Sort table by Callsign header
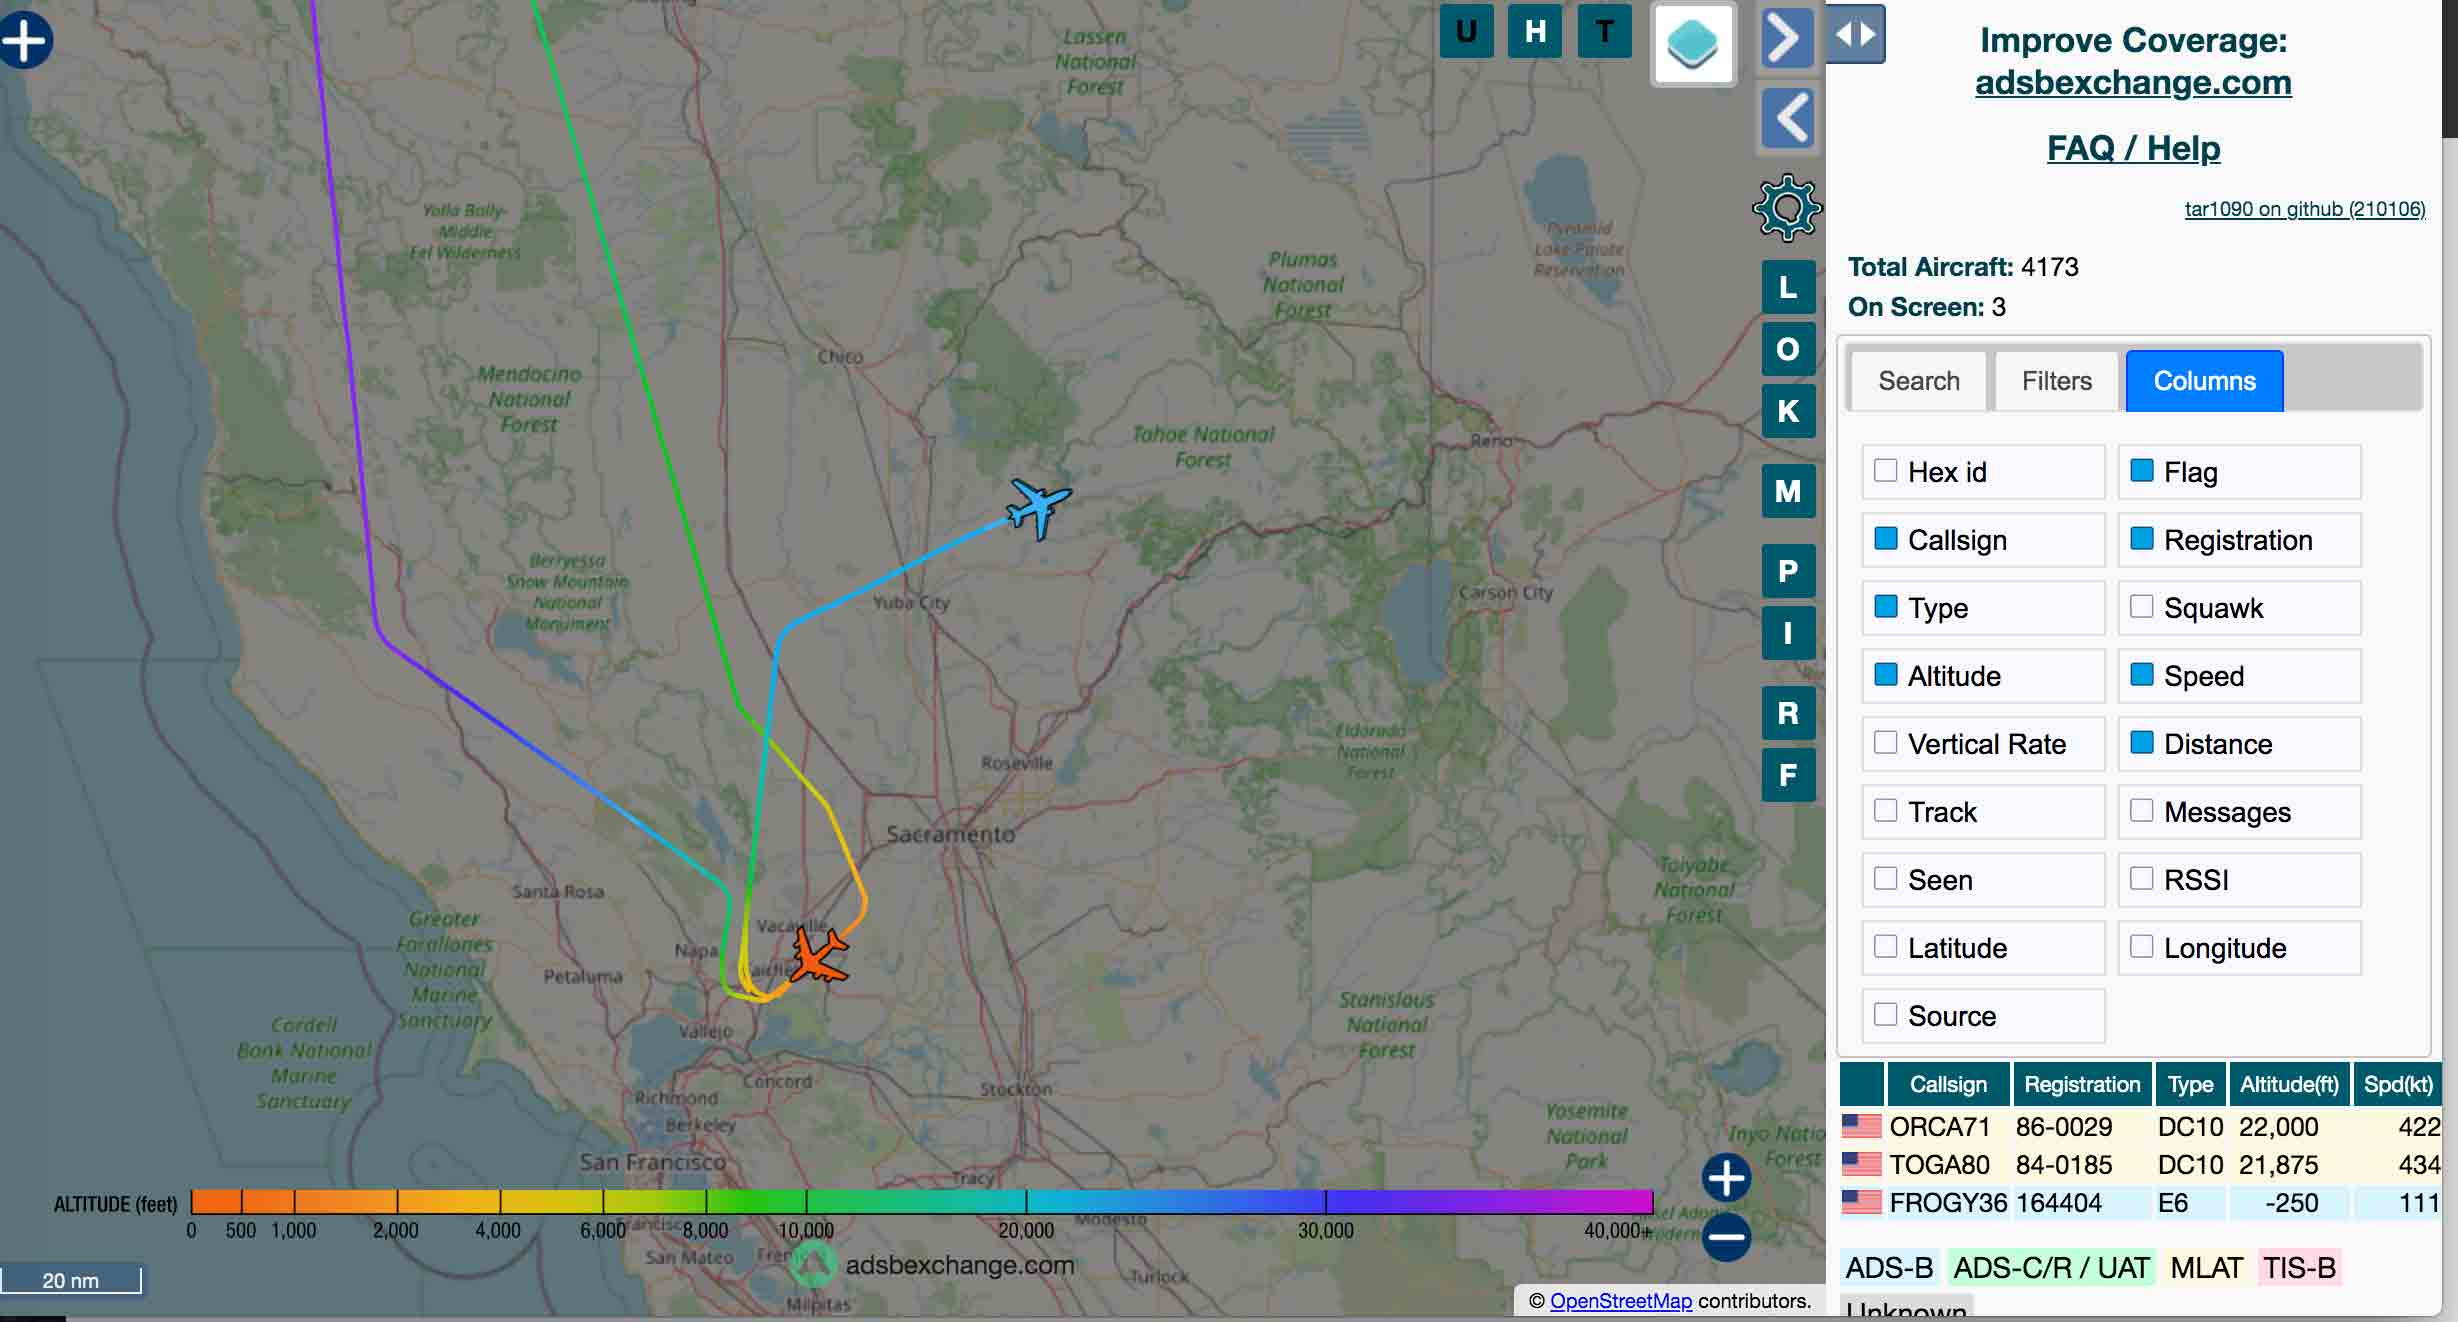Screen dimensions: 2458x1322 click(1948, 1085)
